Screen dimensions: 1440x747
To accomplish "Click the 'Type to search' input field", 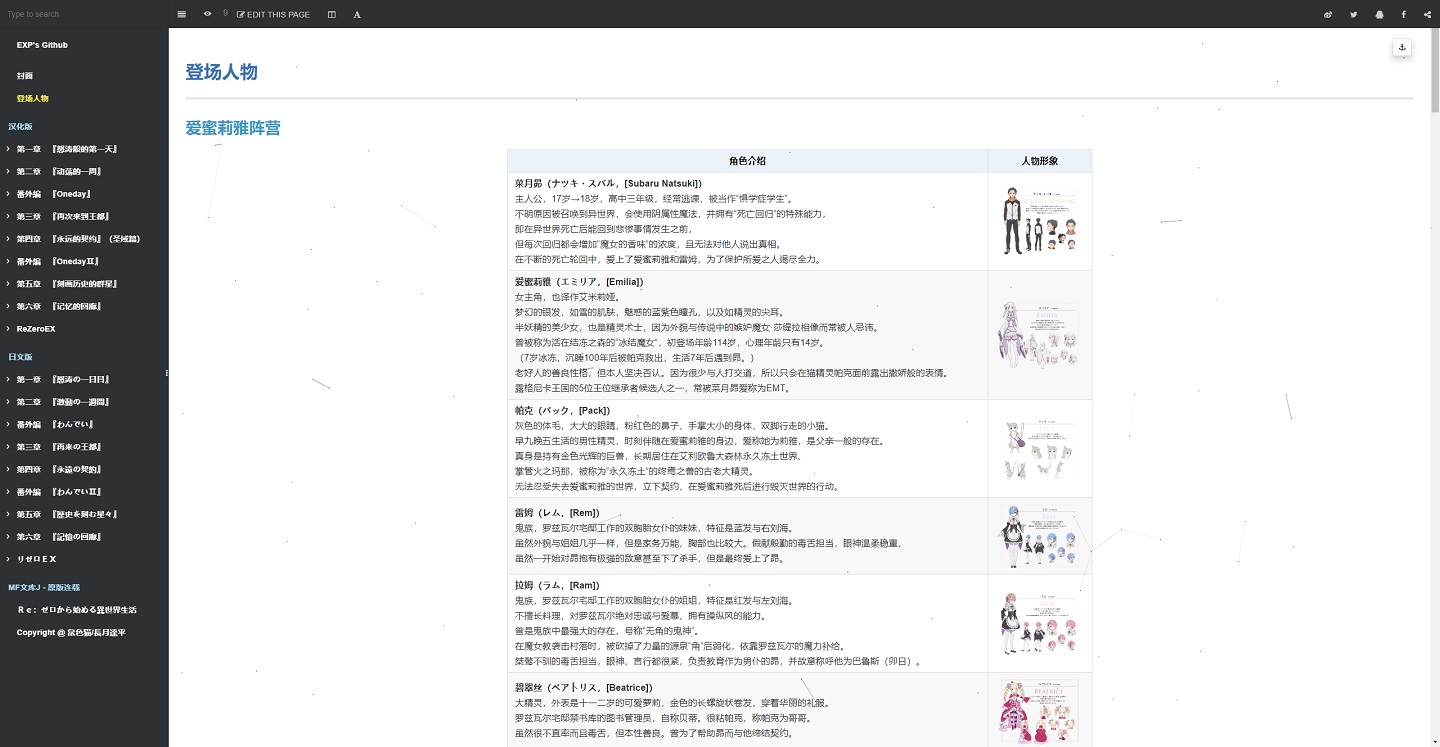I will 84,14.
